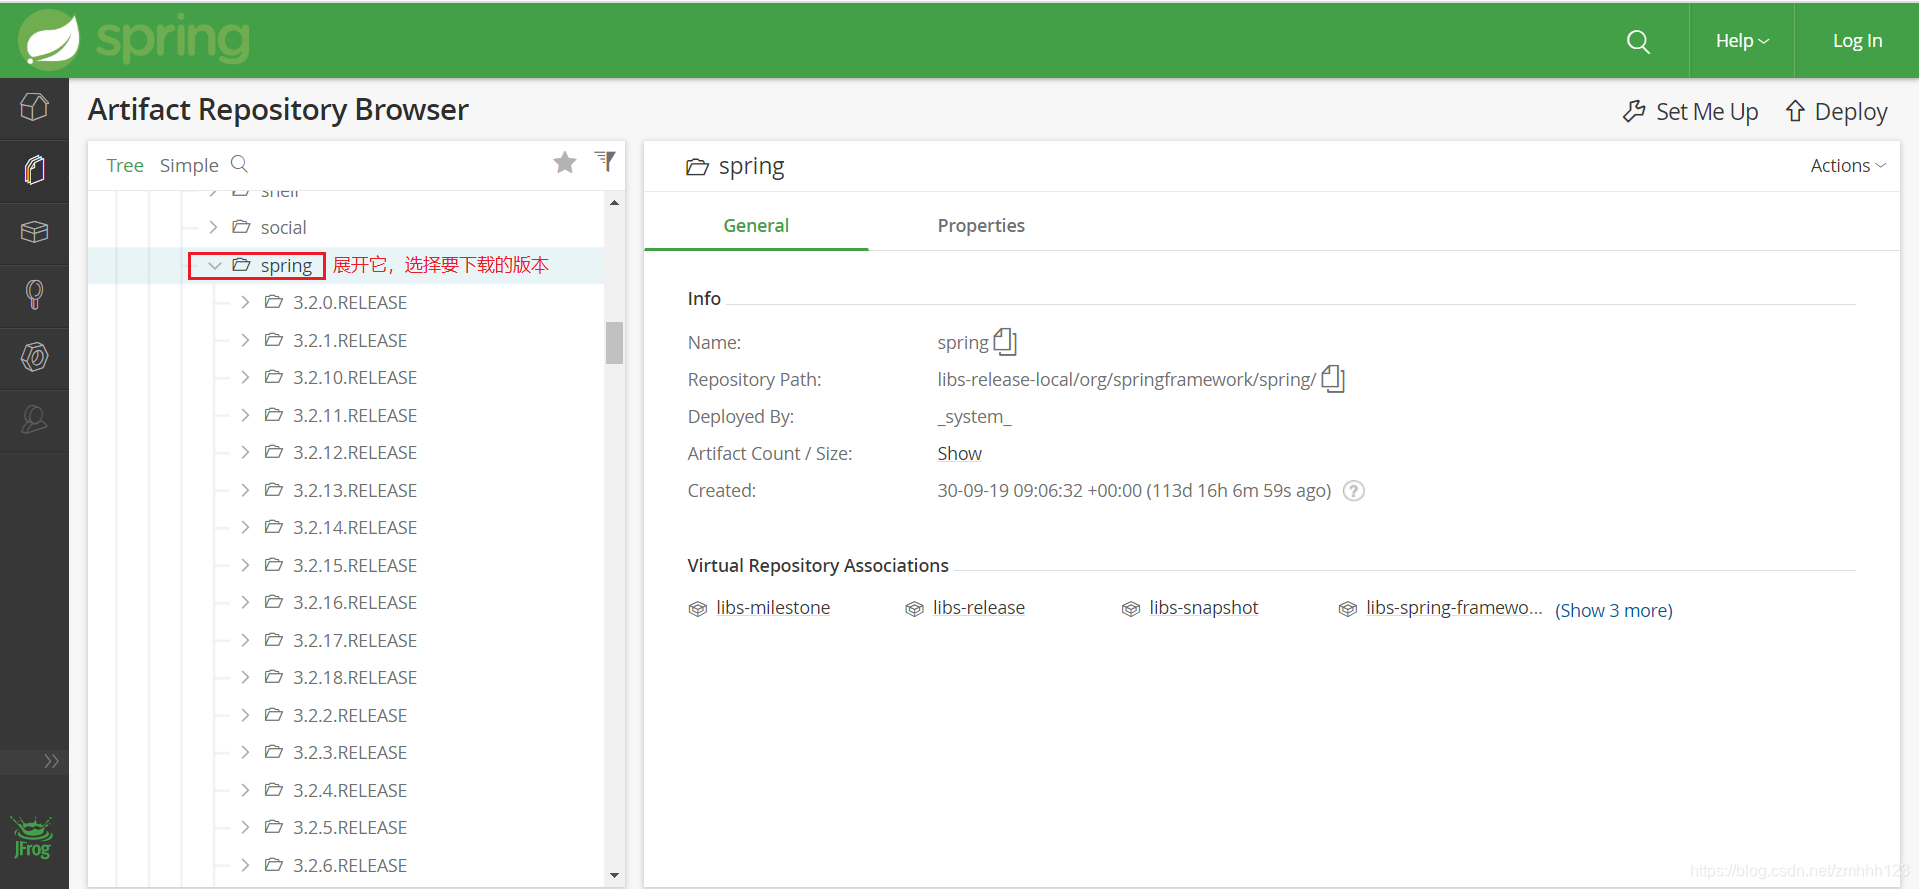Click the Deploy button
Screen dimensions: 1919x889
1837,111
